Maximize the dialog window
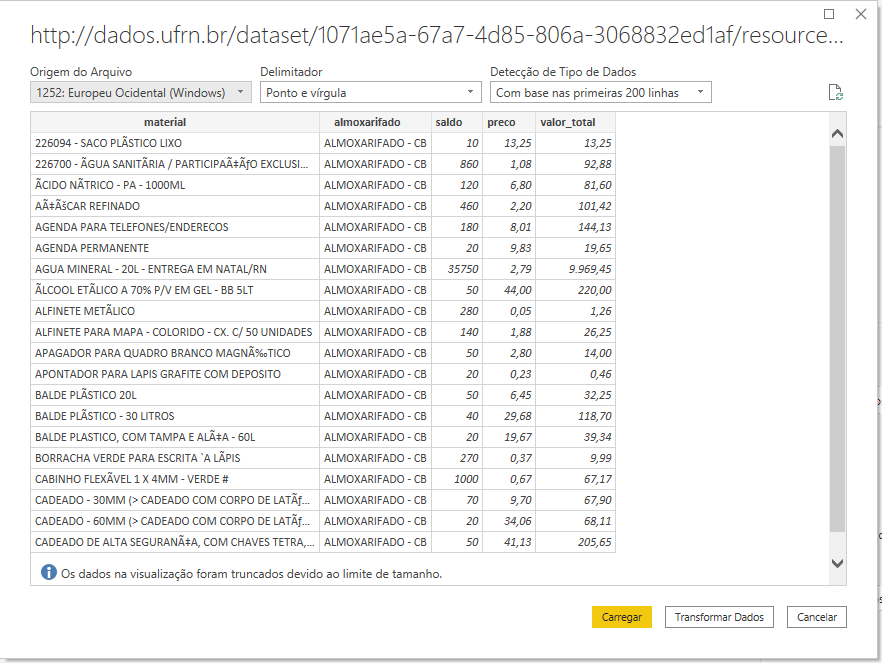Viewport: 882px width, 663px height. (829, 14)
